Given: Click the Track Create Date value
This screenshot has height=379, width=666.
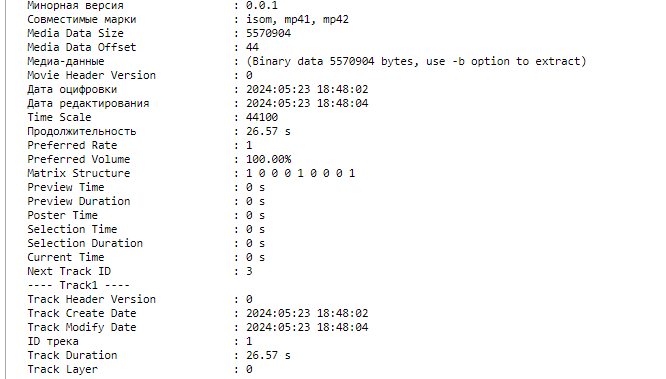Looking at the screenshot, I should click(307, 313).
